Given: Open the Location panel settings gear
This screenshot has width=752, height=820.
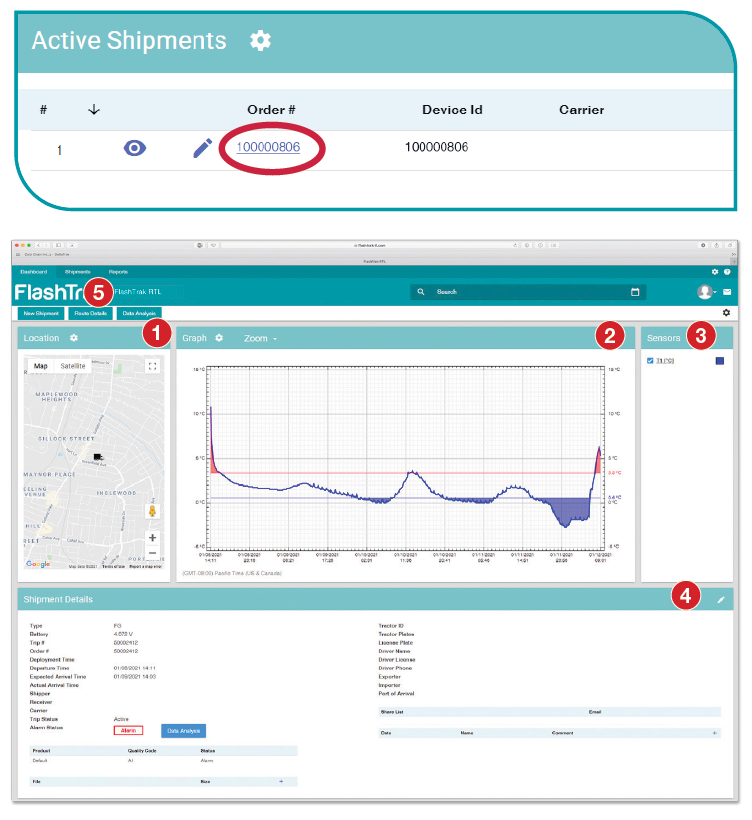Looking at the screenshot, I should tap(74, 338).
